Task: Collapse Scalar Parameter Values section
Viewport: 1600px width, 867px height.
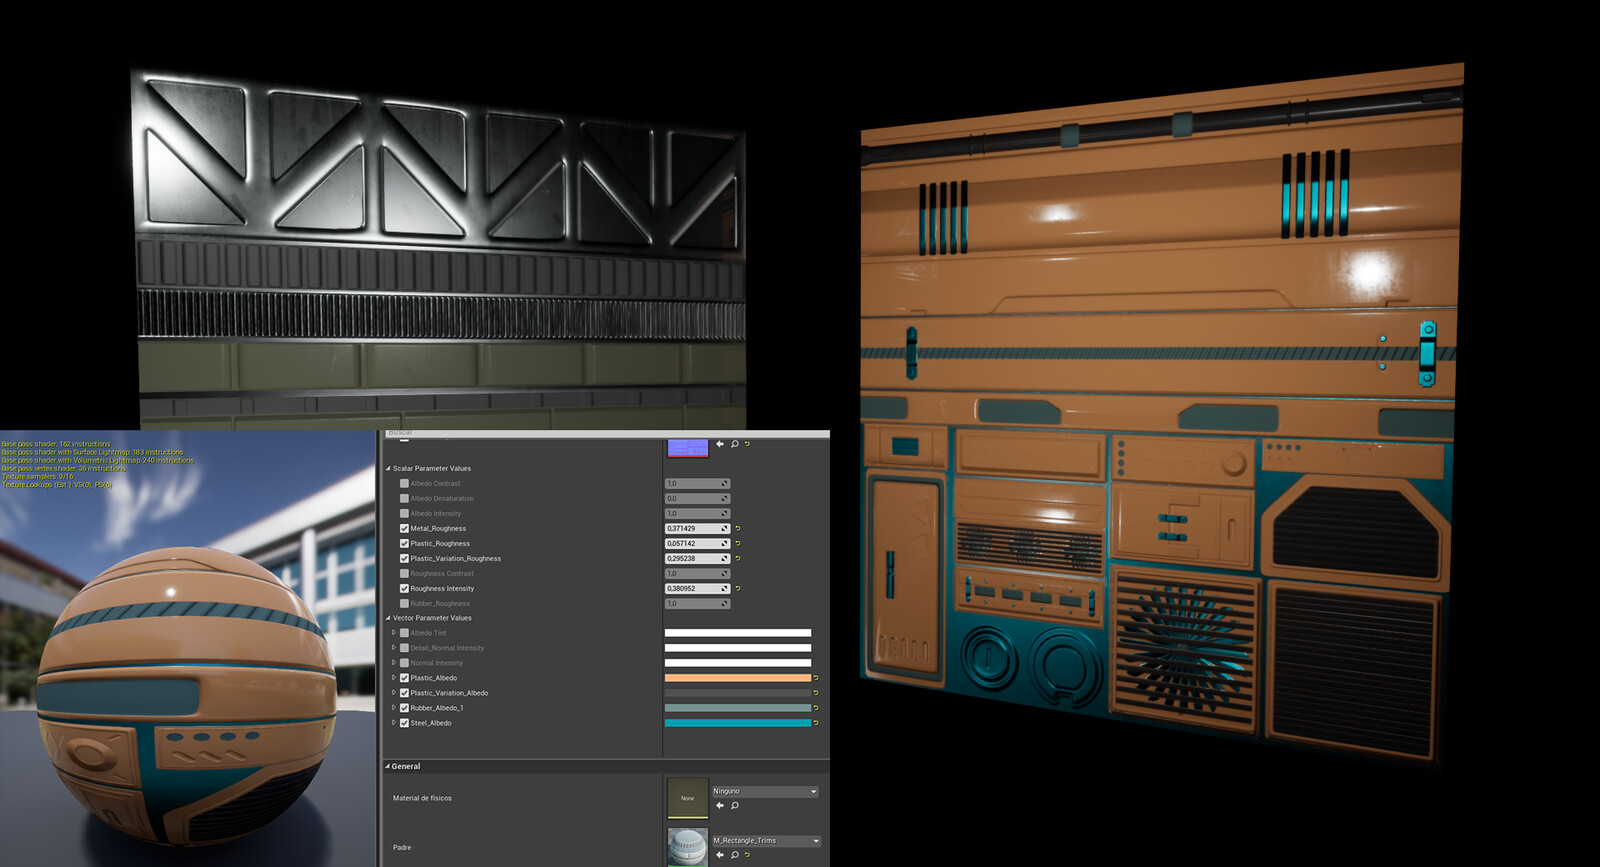Action: tap(388, 468)
